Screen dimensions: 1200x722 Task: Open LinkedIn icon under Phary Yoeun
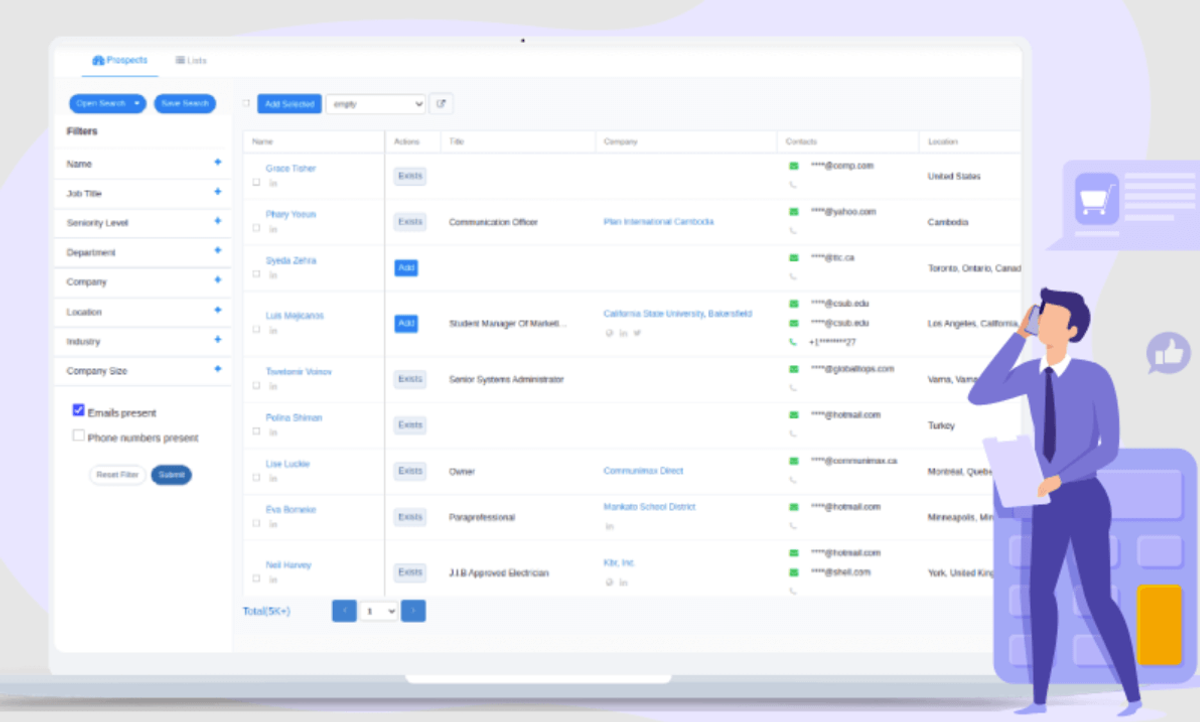[x=273, y=229]
